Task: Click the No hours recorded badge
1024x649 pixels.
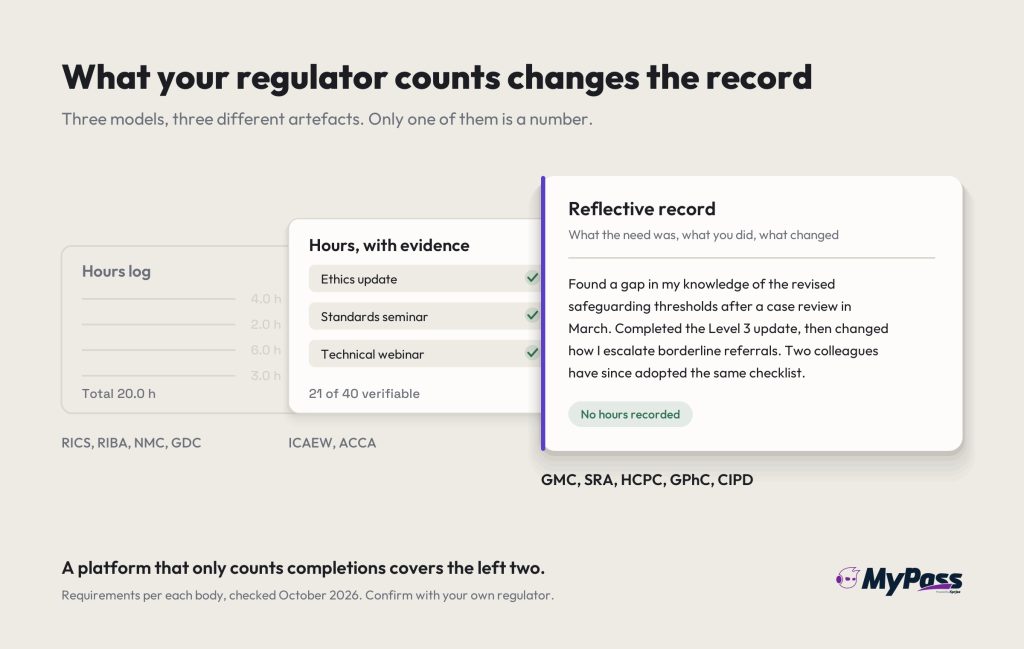Action: click(x=630, y=415)
